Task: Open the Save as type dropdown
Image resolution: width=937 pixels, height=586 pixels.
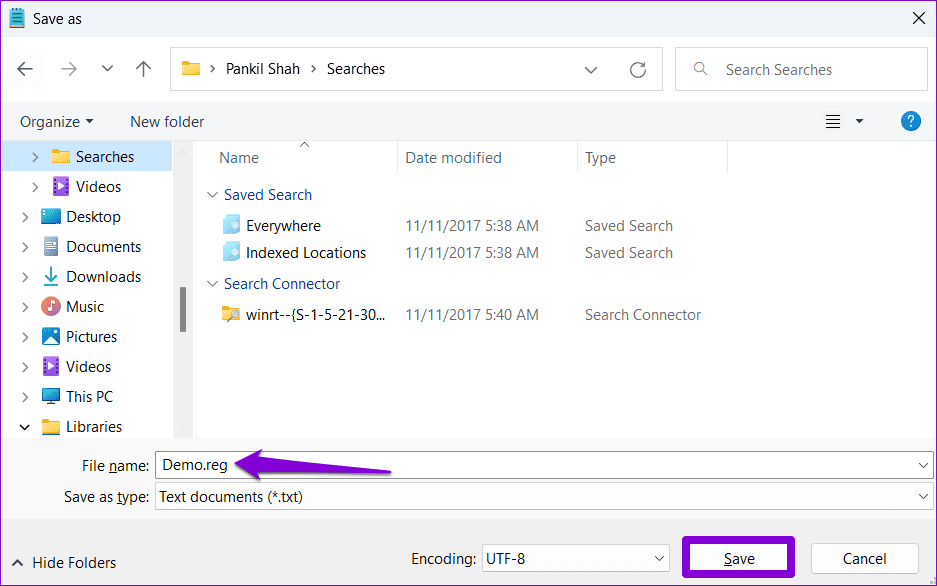Action: [x=544, y=496]
